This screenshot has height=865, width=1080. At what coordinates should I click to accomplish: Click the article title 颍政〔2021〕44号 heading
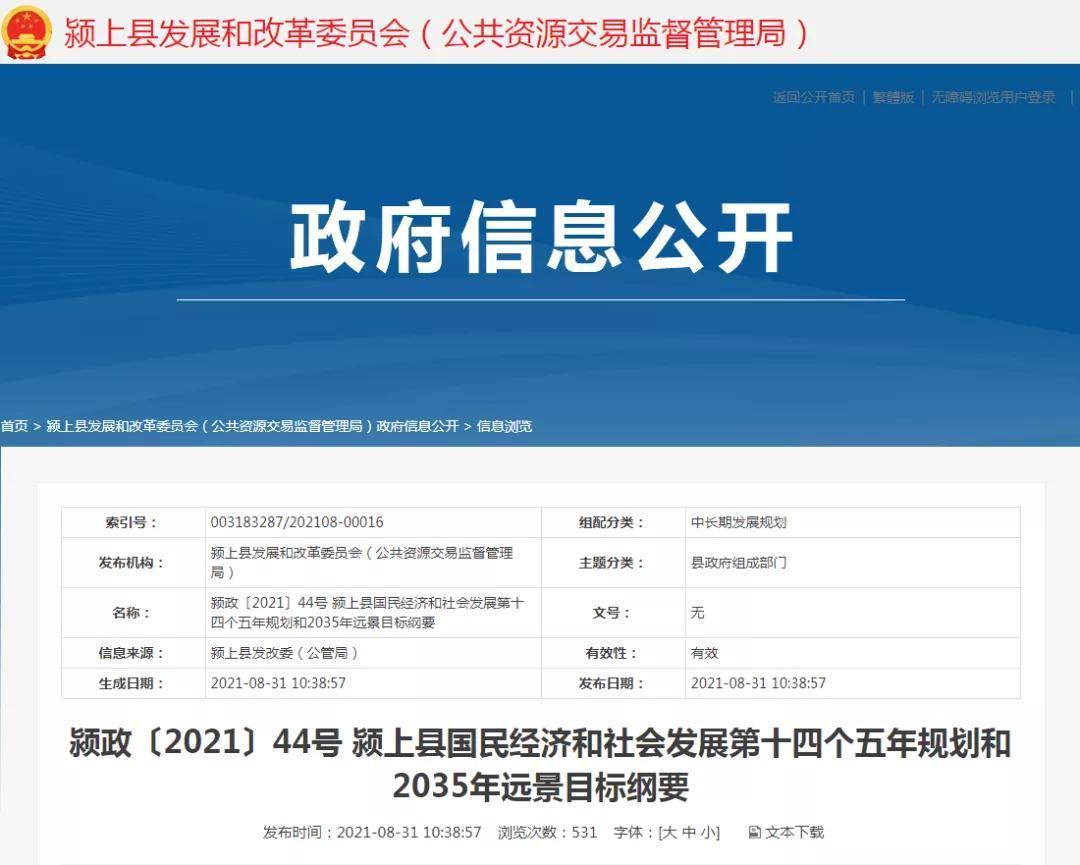click(x=540, y=764)
